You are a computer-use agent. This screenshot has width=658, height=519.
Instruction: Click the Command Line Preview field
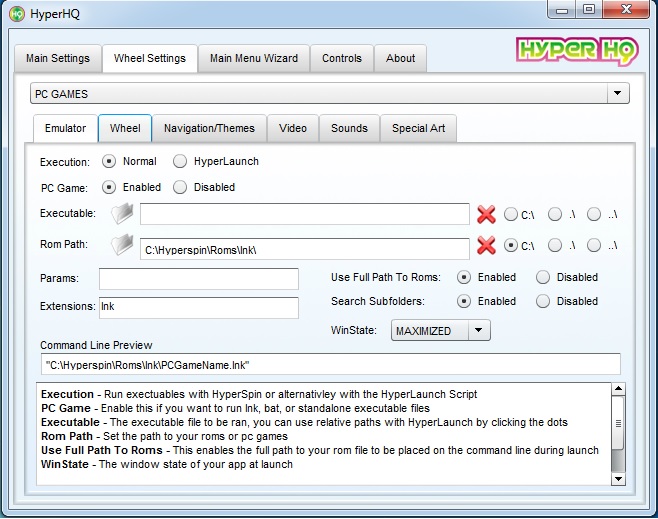click(331, 364)
